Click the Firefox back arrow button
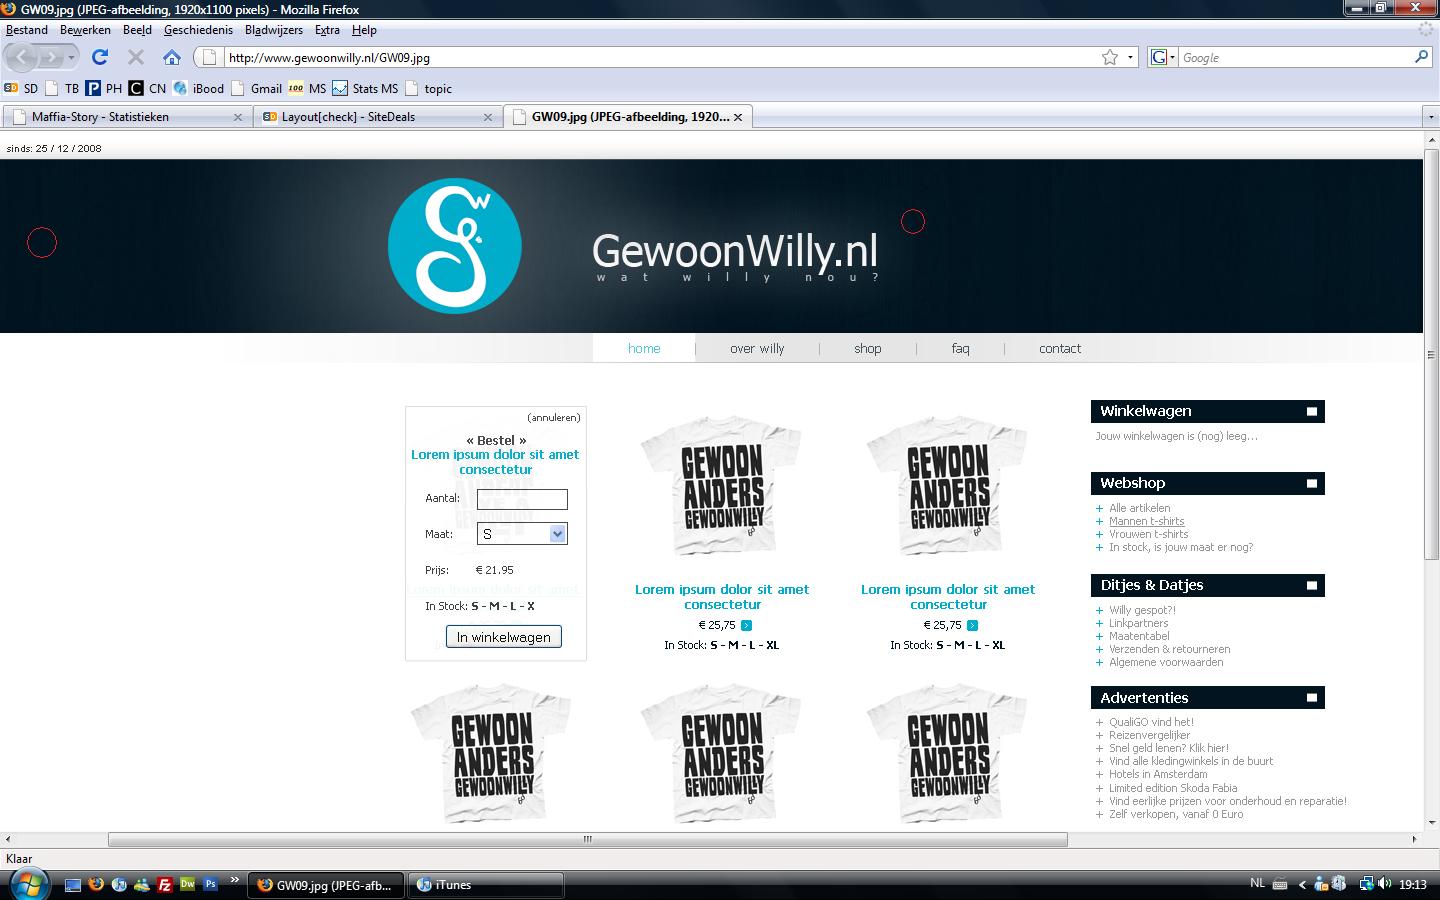 (22, 57)
